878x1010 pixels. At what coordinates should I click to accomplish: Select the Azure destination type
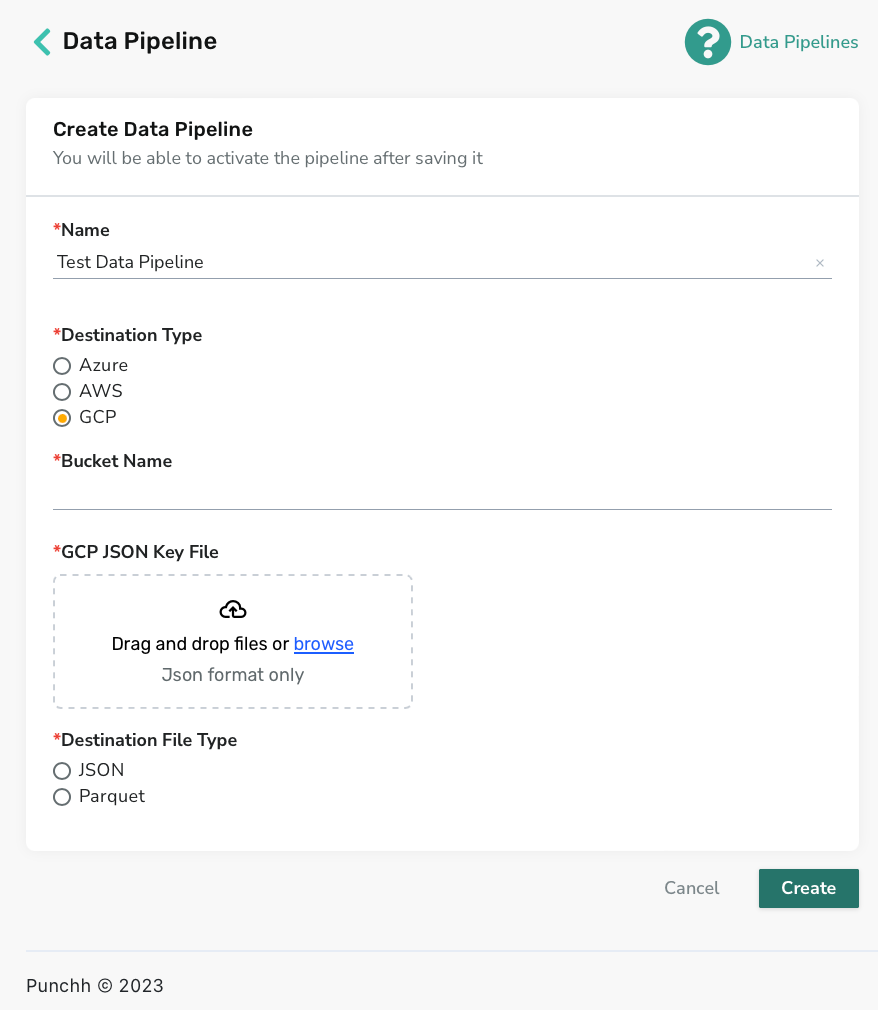[x=62, y=366]
